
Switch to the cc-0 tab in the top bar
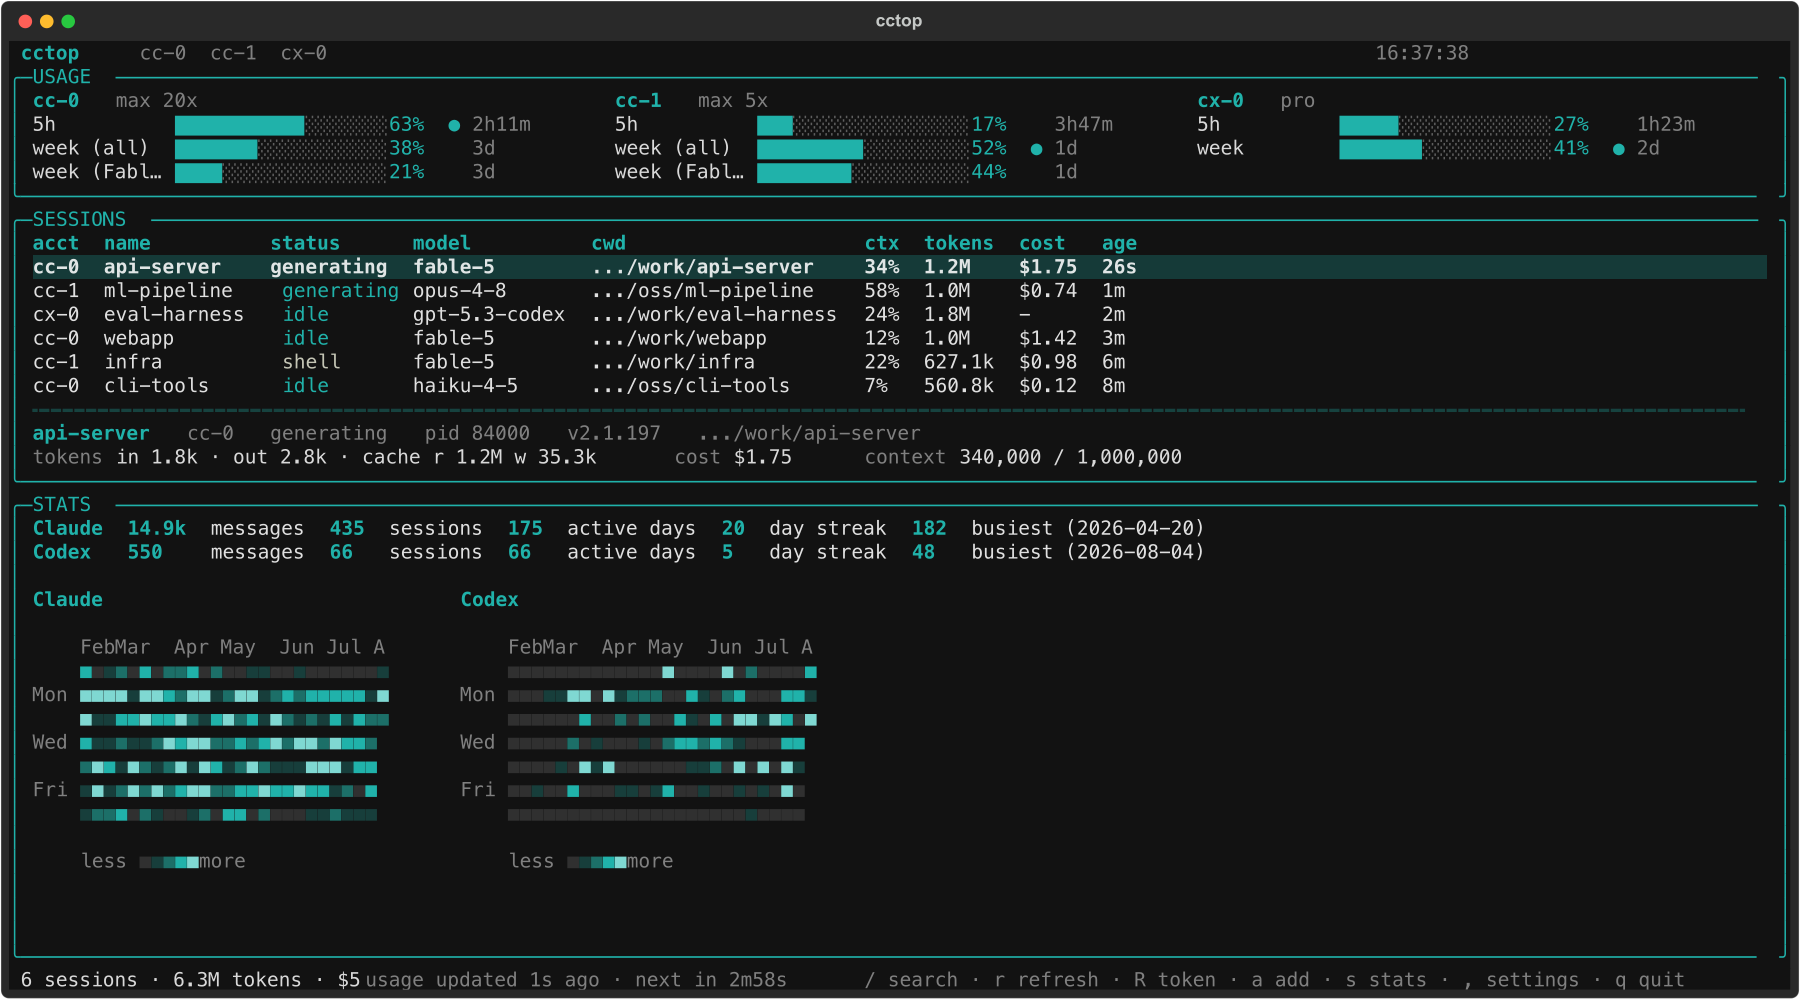(163, 53)
